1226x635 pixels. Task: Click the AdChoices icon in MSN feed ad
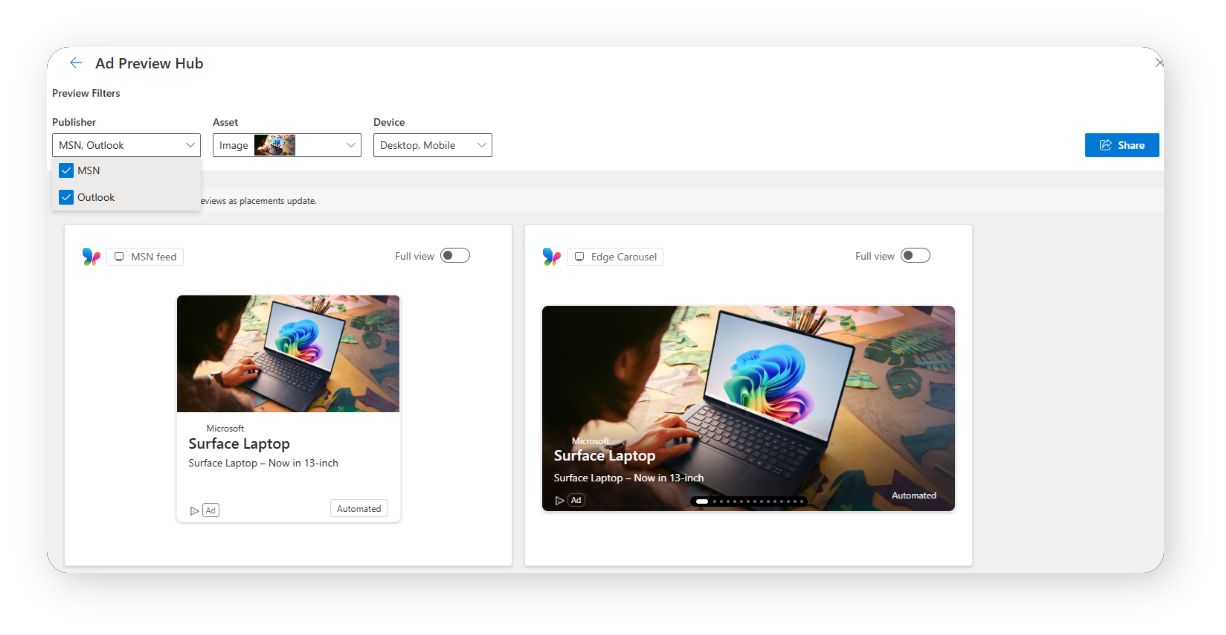click(x=195, y=511)
